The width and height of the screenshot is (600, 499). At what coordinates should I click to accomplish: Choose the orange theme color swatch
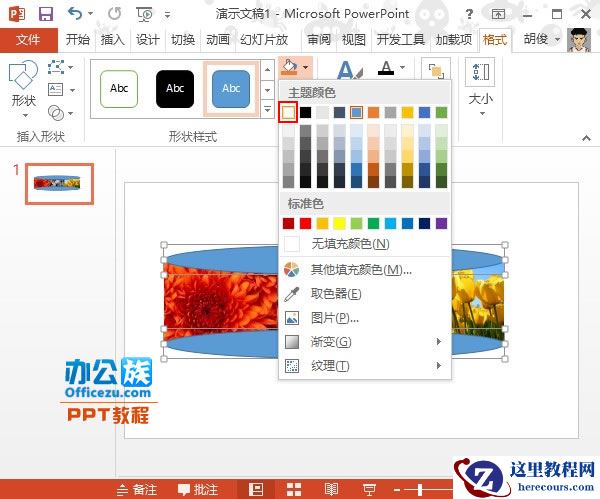click(373, 113)
